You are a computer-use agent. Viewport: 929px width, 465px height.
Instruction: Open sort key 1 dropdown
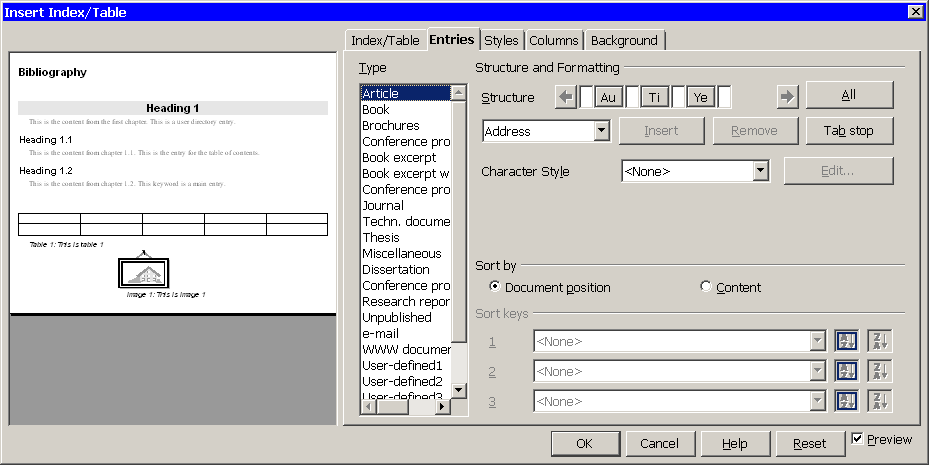(x=818, y=341)
